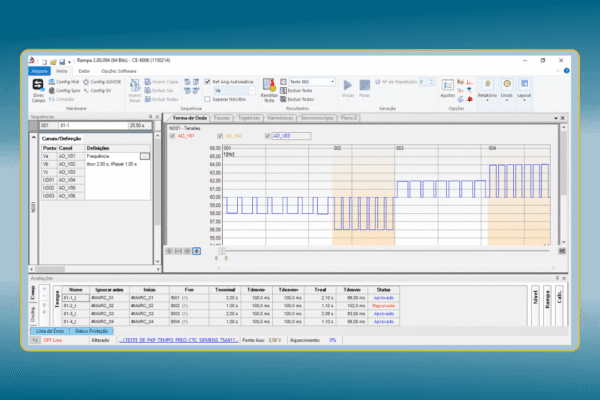Select sequence 001 row 81-1
The width and height of the screenshot is (600, 400).
96,126
